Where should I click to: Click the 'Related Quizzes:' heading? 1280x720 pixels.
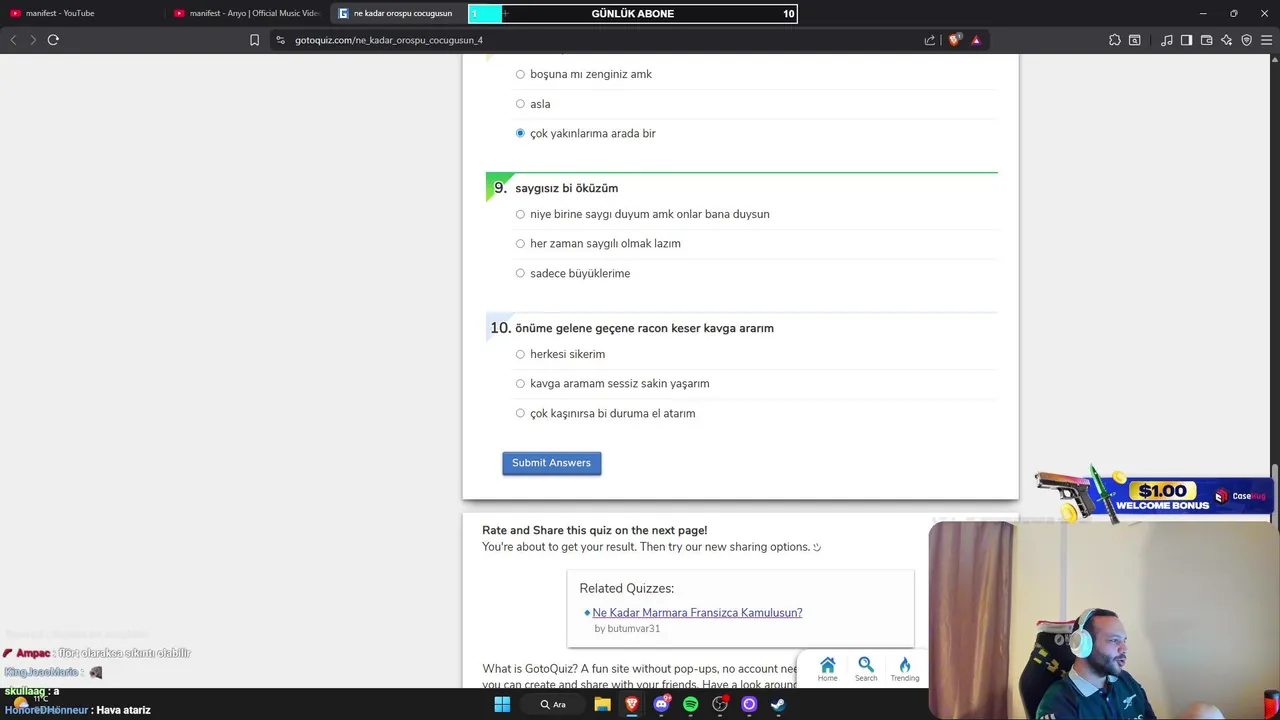point(626,588)
